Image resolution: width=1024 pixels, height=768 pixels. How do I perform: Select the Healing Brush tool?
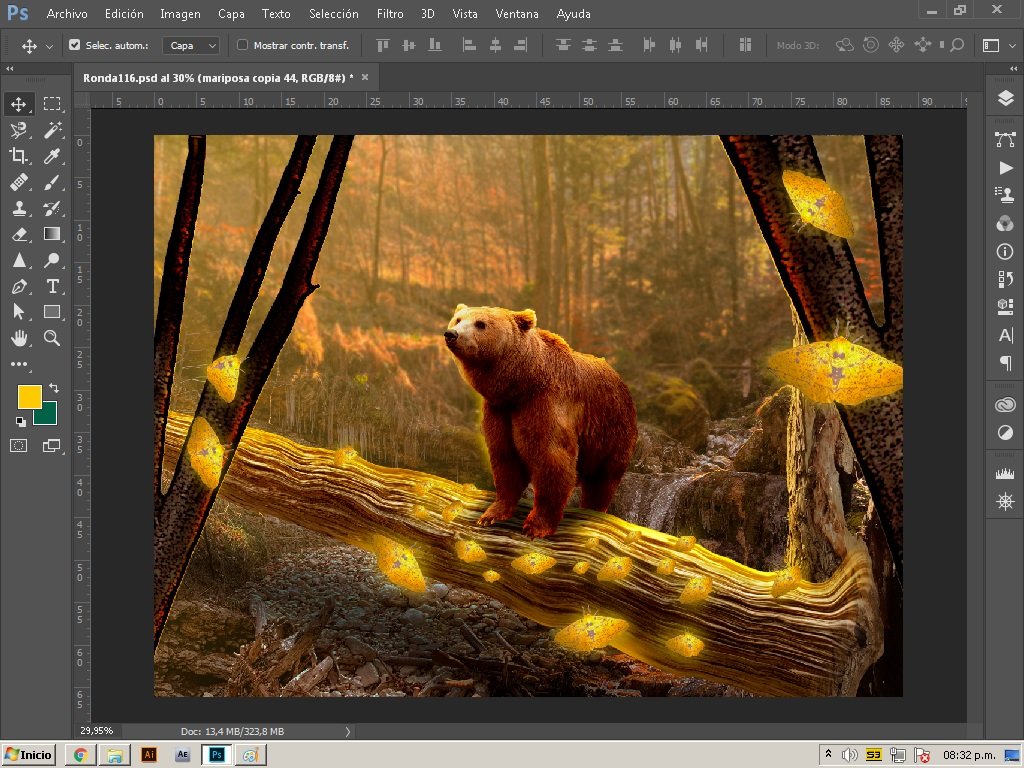tap(18, 182)
